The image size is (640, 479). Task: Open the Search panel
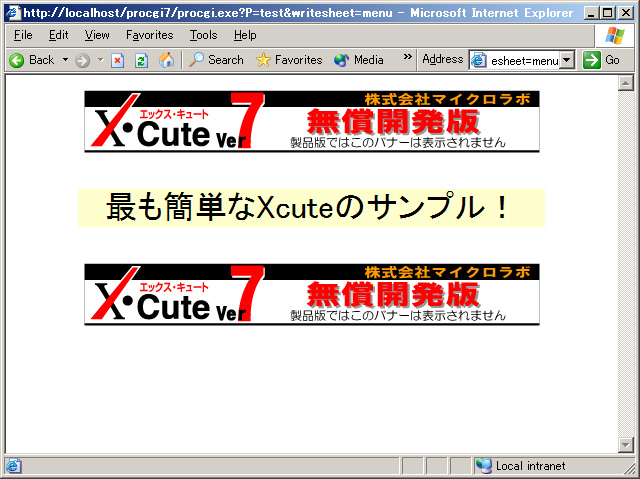(216, 60)
